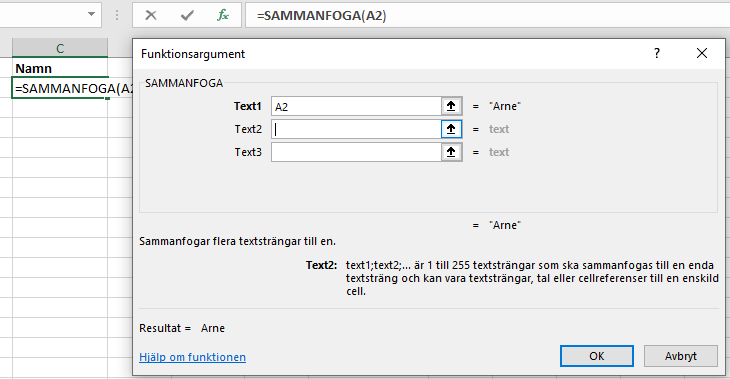Expand the Name Box dropdown arrow
730x379 pixels.
pos(91,14)
